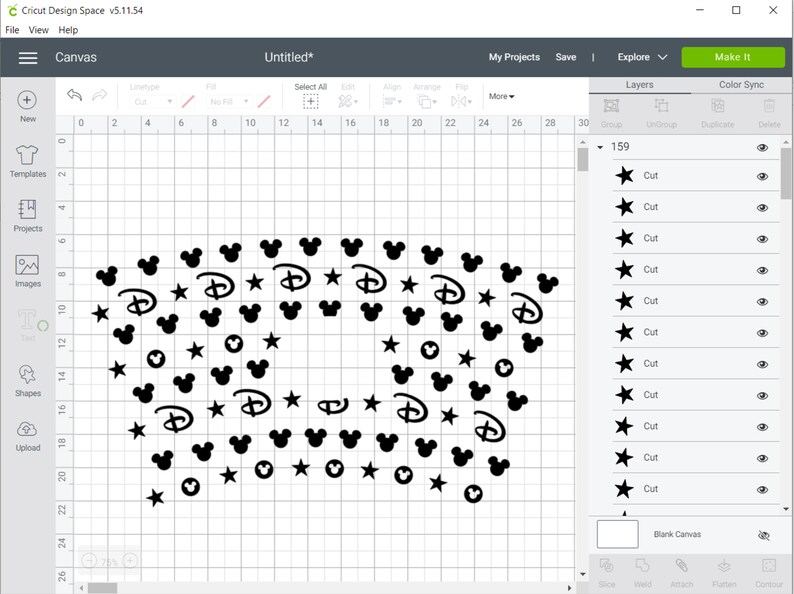Click the Make It button

click(x=733, y=57)
